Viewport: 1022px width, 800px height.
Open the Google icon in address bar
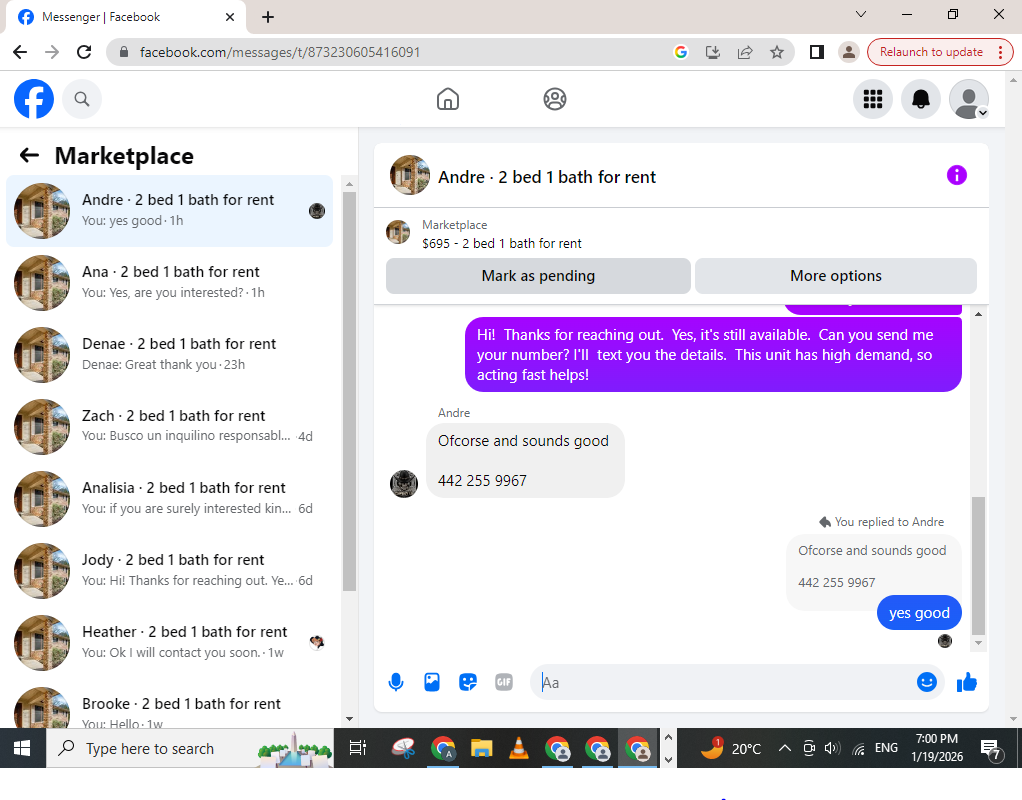(x=681, y=52)
